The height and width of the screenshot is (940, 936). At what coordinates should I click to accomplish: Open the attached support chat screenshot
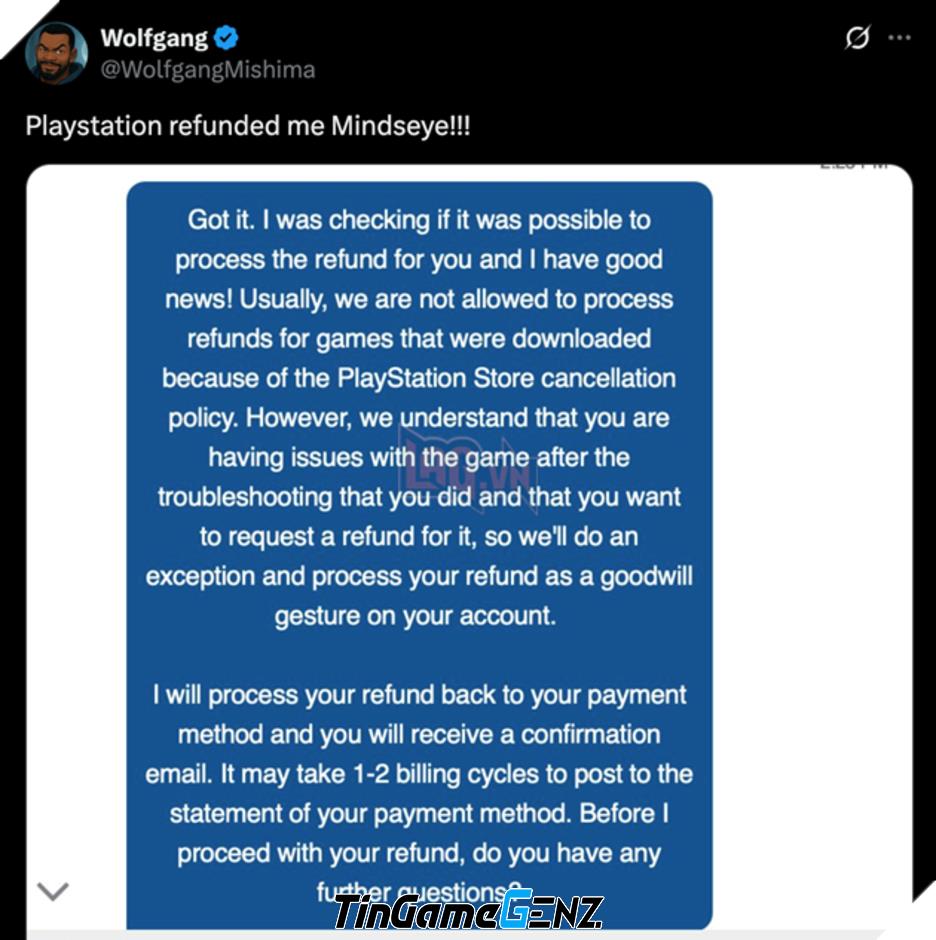[469, 552]
